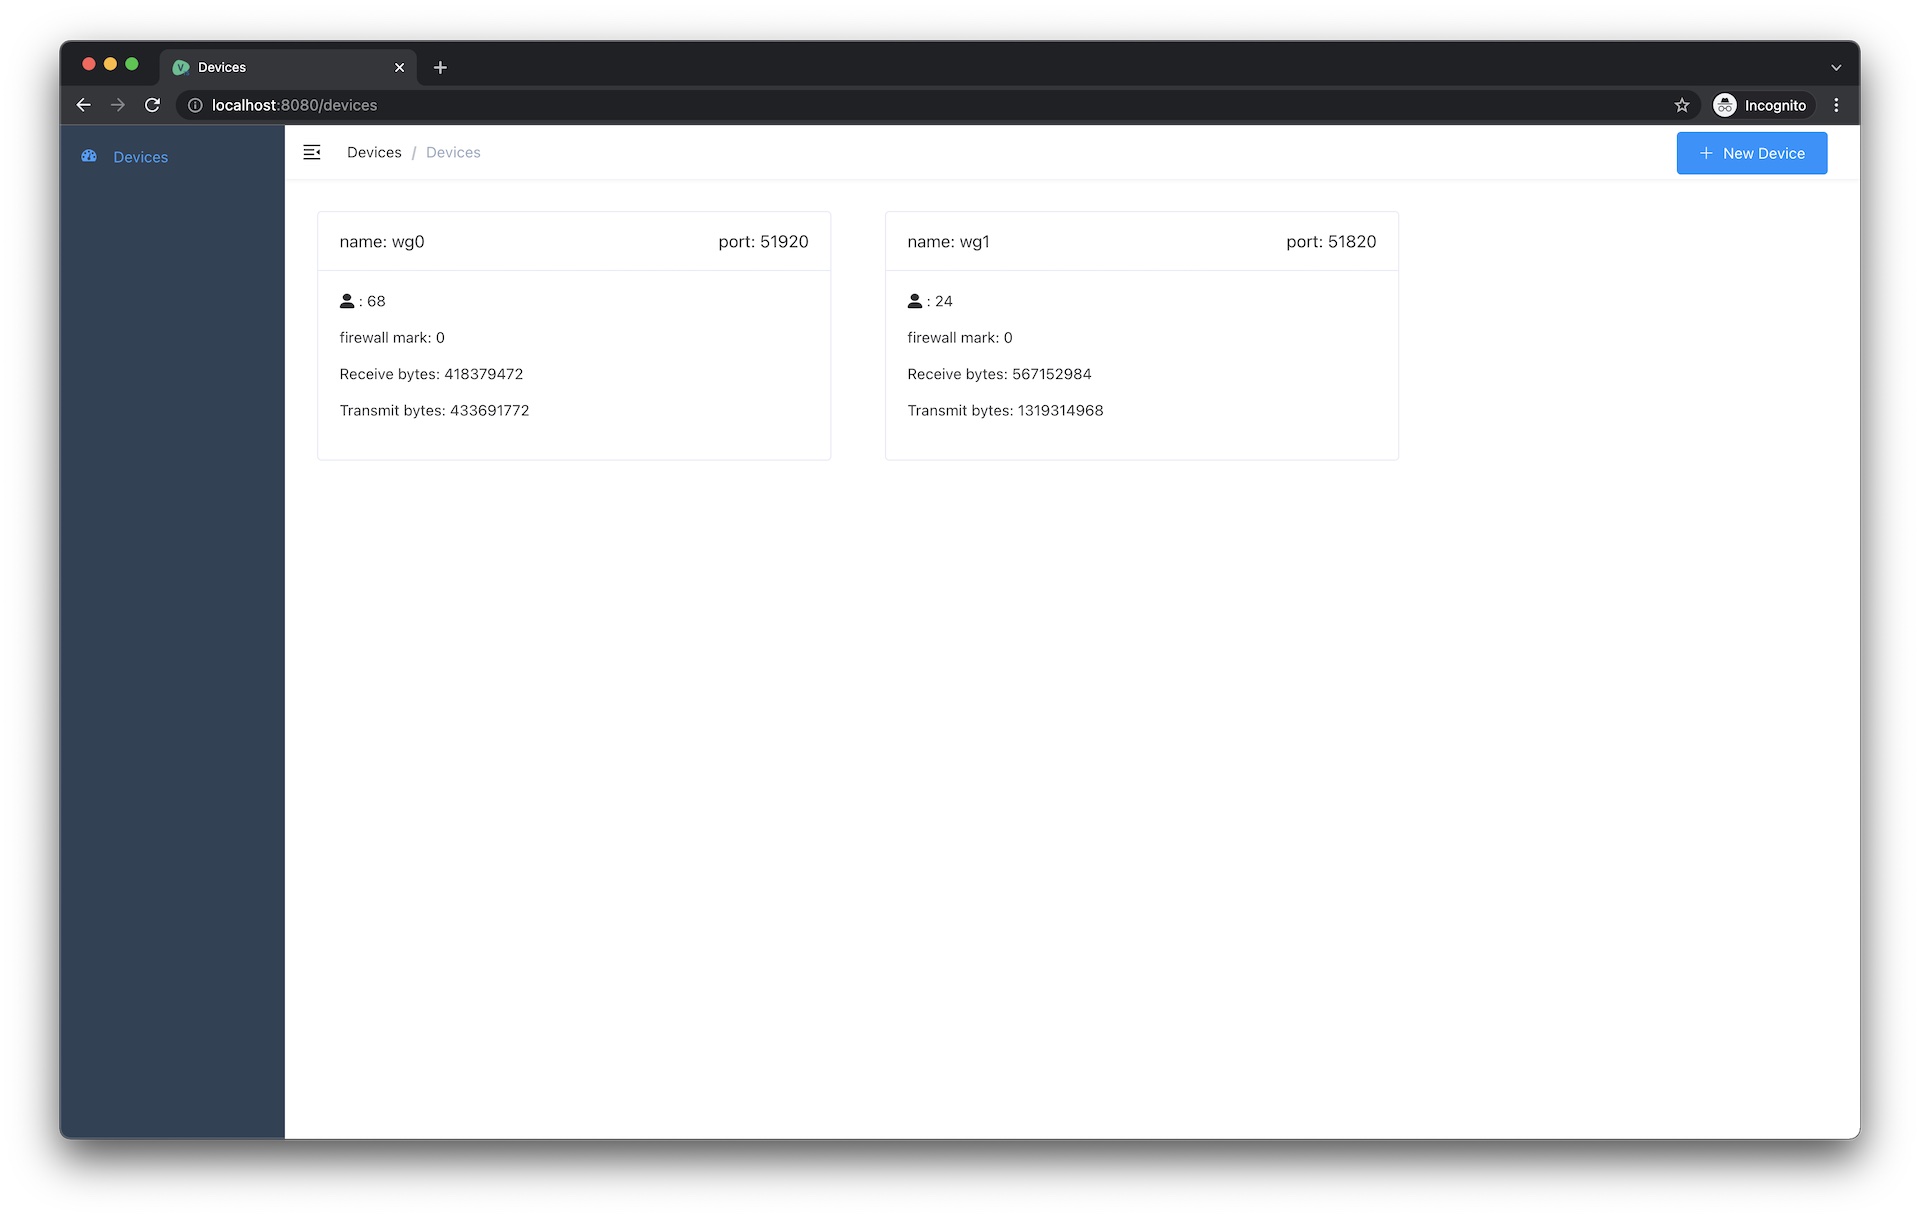
Task: Click the New Device button
Action: point(1751,153)
